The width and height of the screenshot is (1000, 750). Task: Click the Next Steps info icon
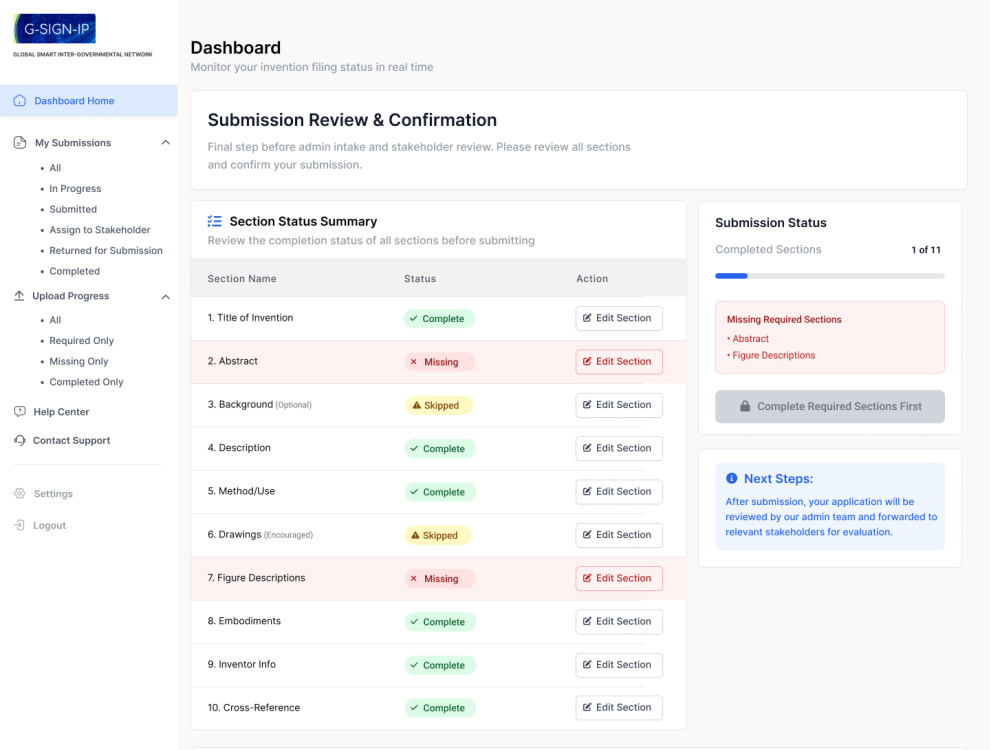(732, 478)
